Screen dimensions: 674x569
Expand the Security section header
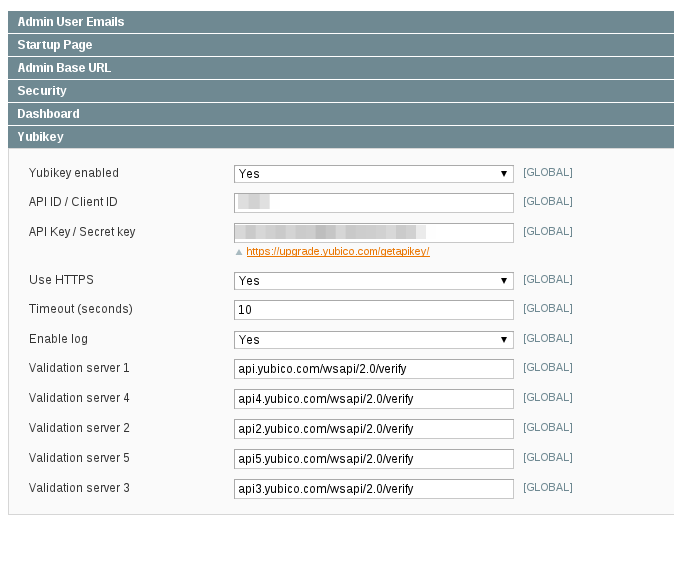pos(42,91)
